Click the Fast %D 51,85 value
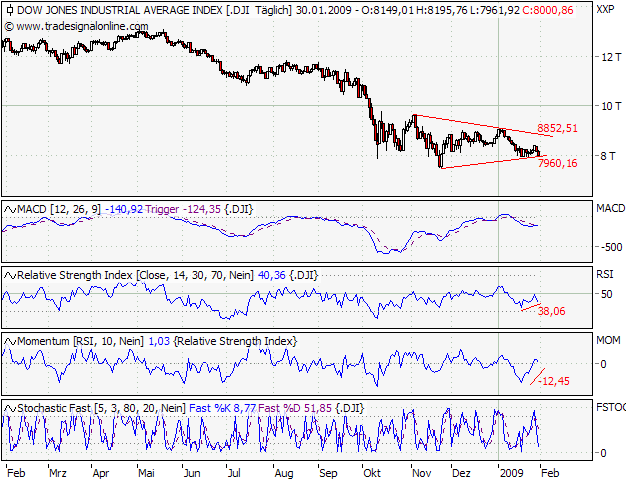The image size is (640, 480). click(x=295, y=408)
